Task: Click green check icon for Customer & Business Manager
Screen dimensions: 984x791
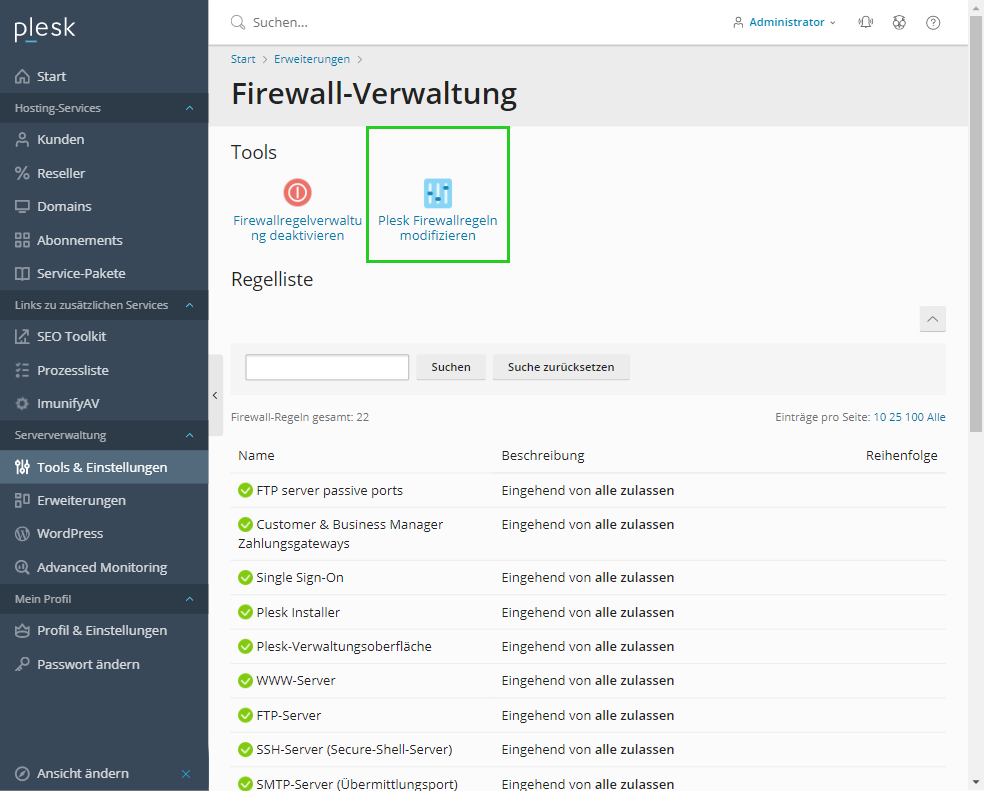Action: click(x=245, y=524)
